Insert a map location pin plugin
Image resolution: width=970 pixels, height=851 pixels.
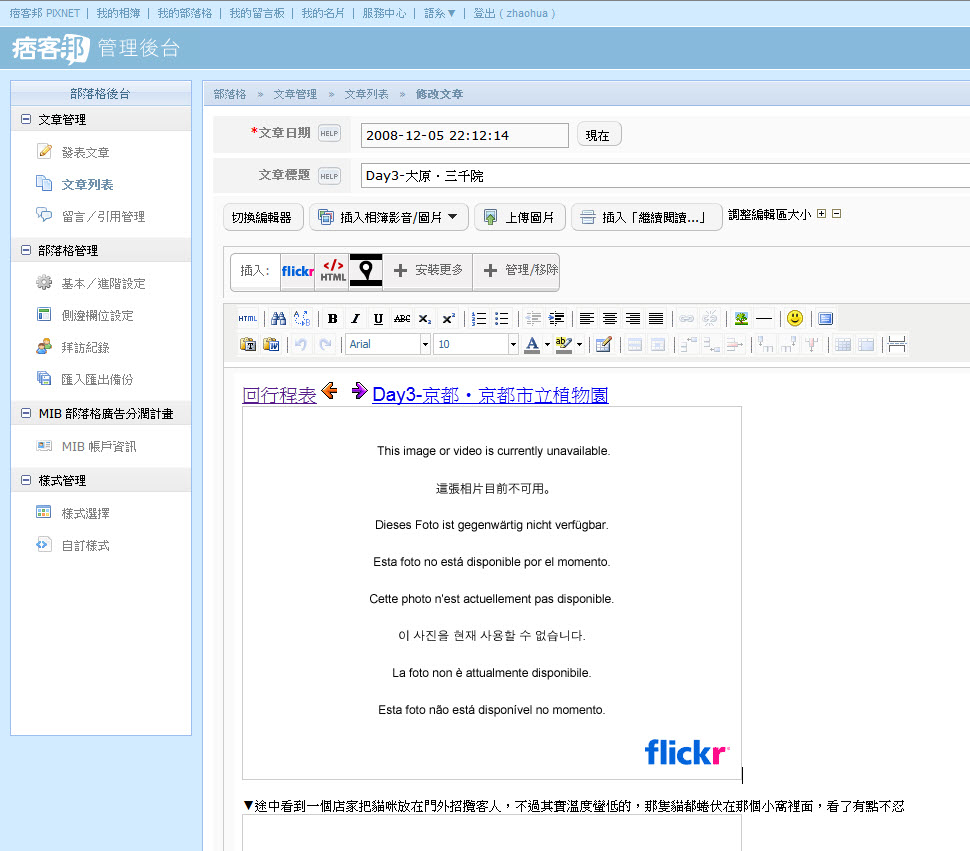pyautogui.click(x=366, y=271)
